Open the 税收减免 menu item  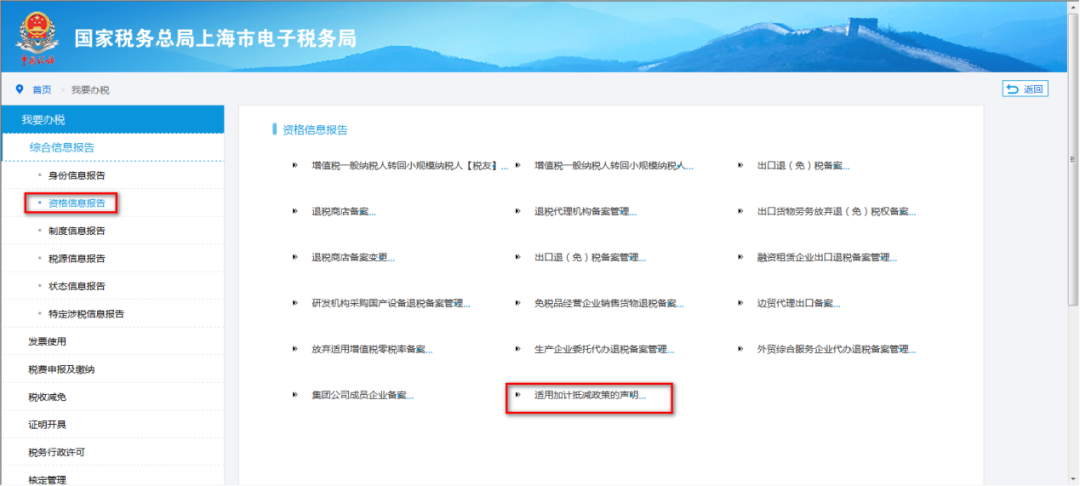point(47,397)
